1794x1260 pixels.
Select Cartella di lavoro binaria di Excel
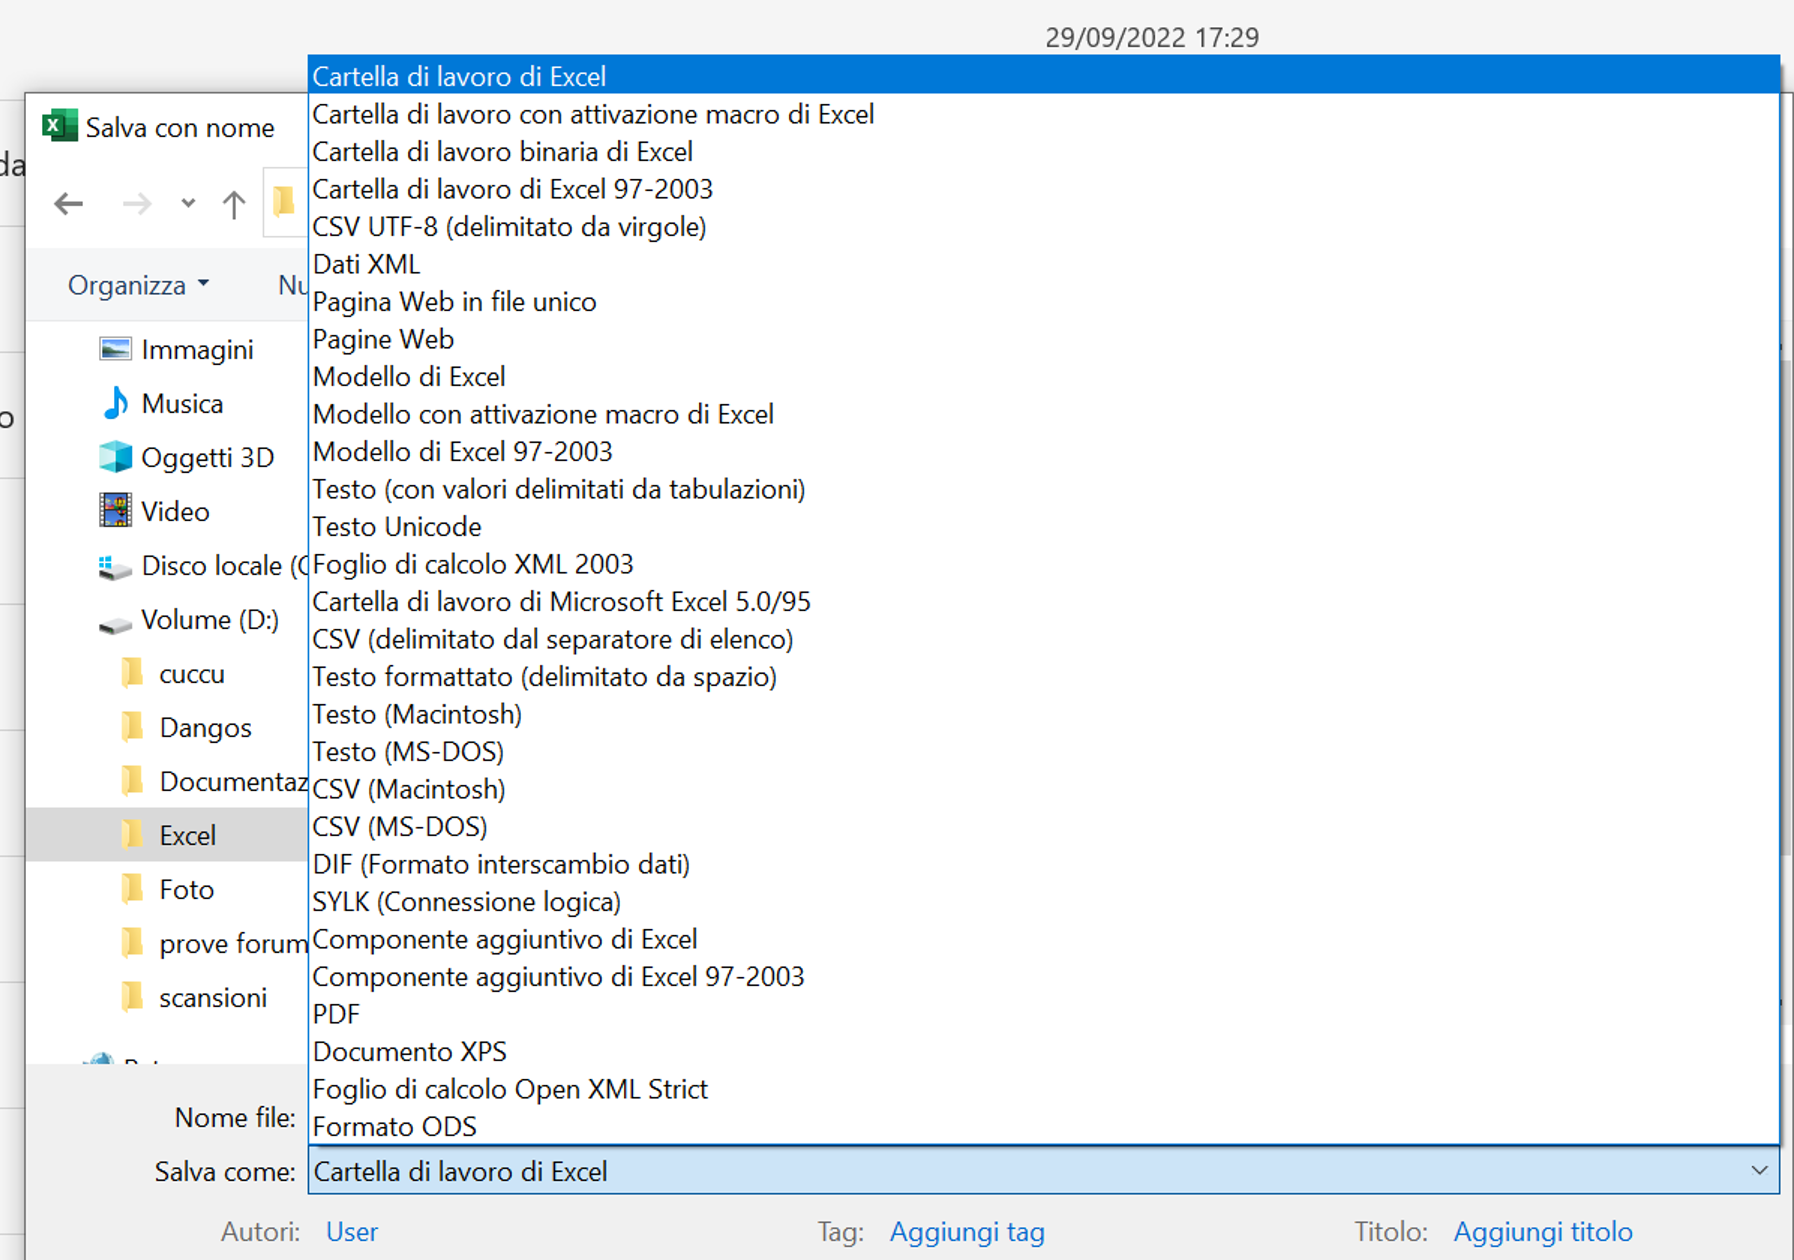pyautogui.click(x=1044, y=151)
